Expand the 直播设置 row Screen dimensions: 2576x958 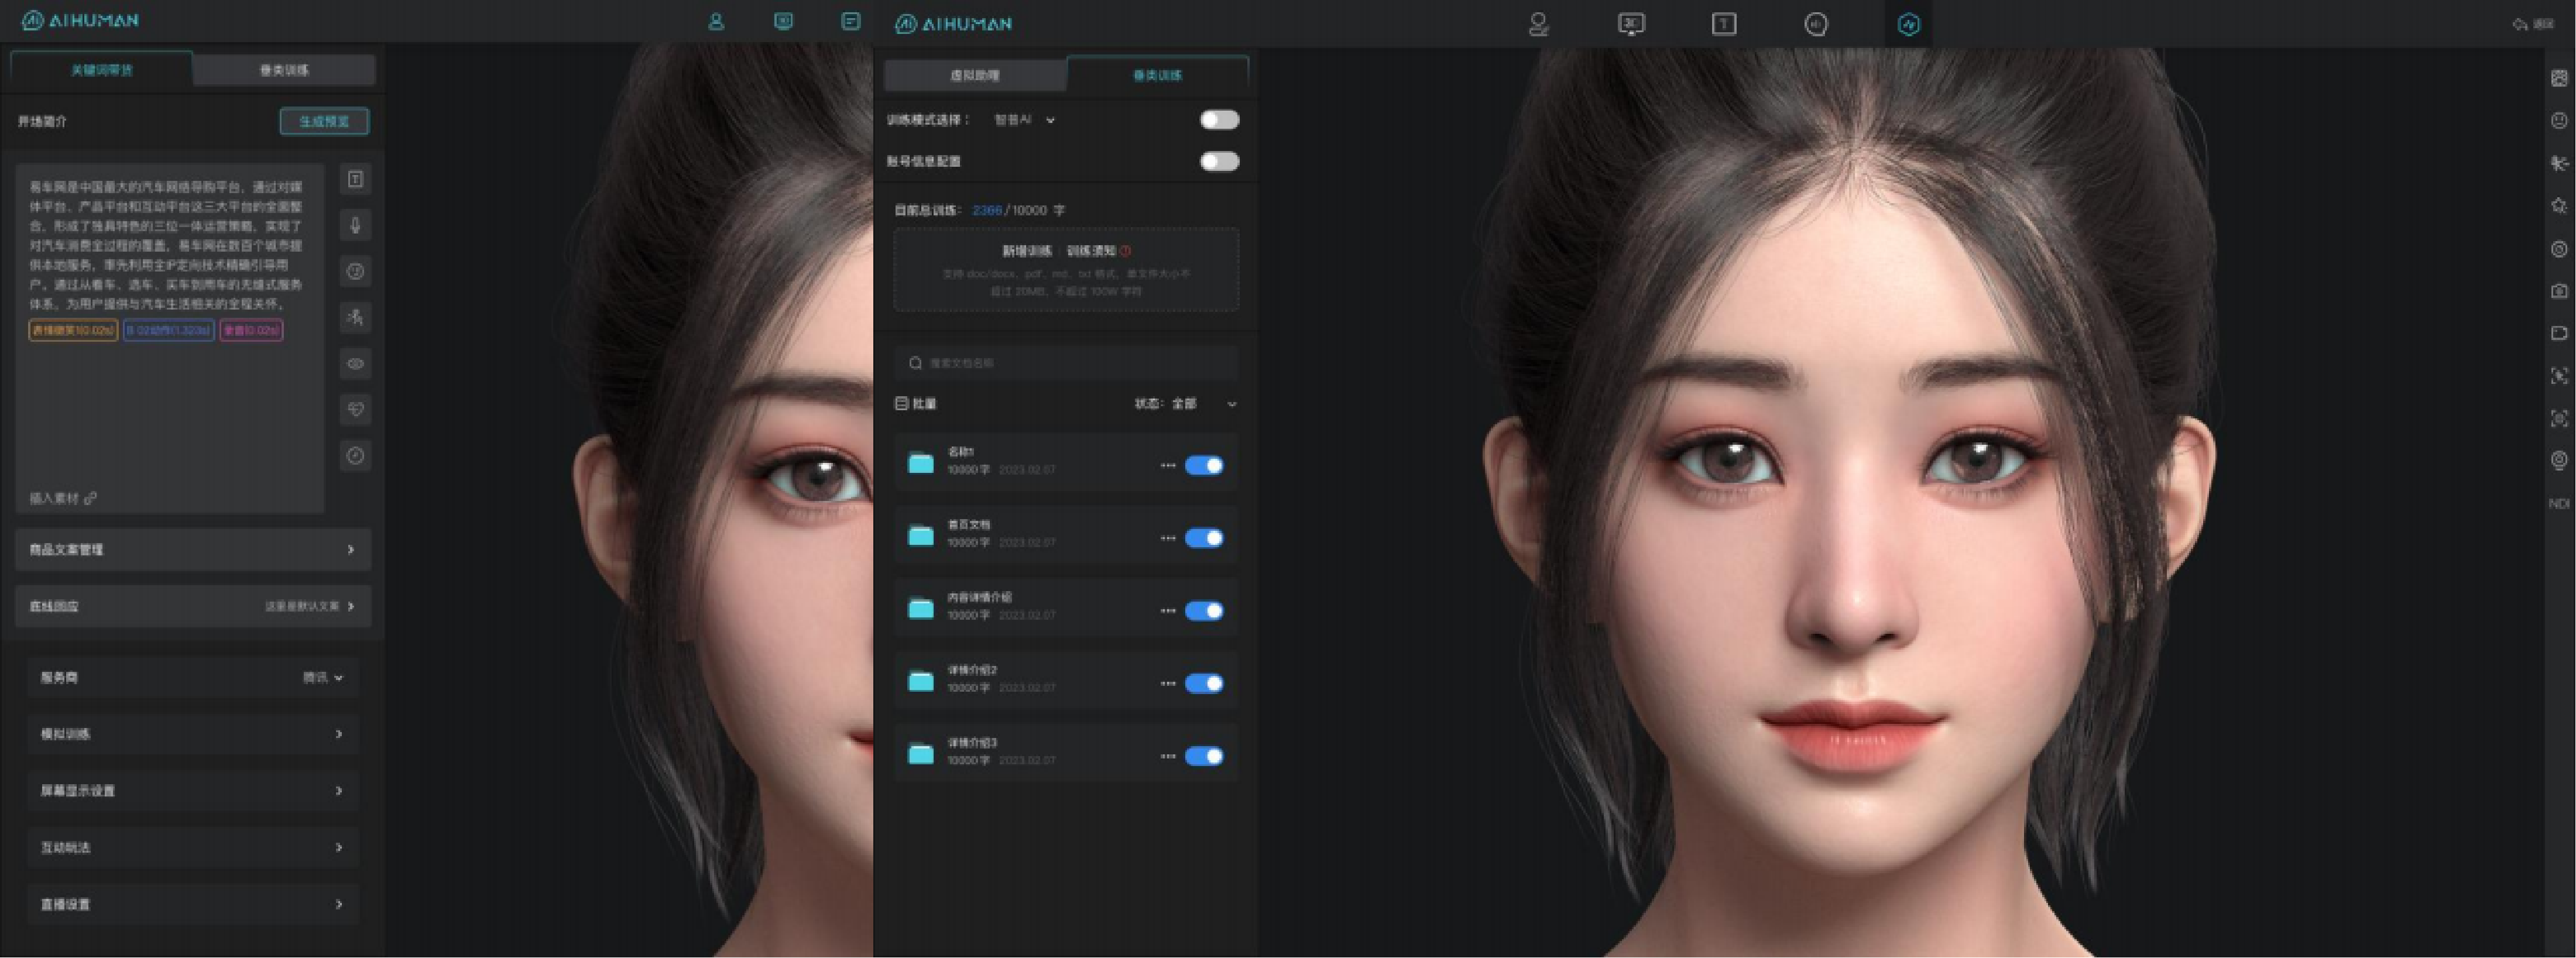pos(193,904)
